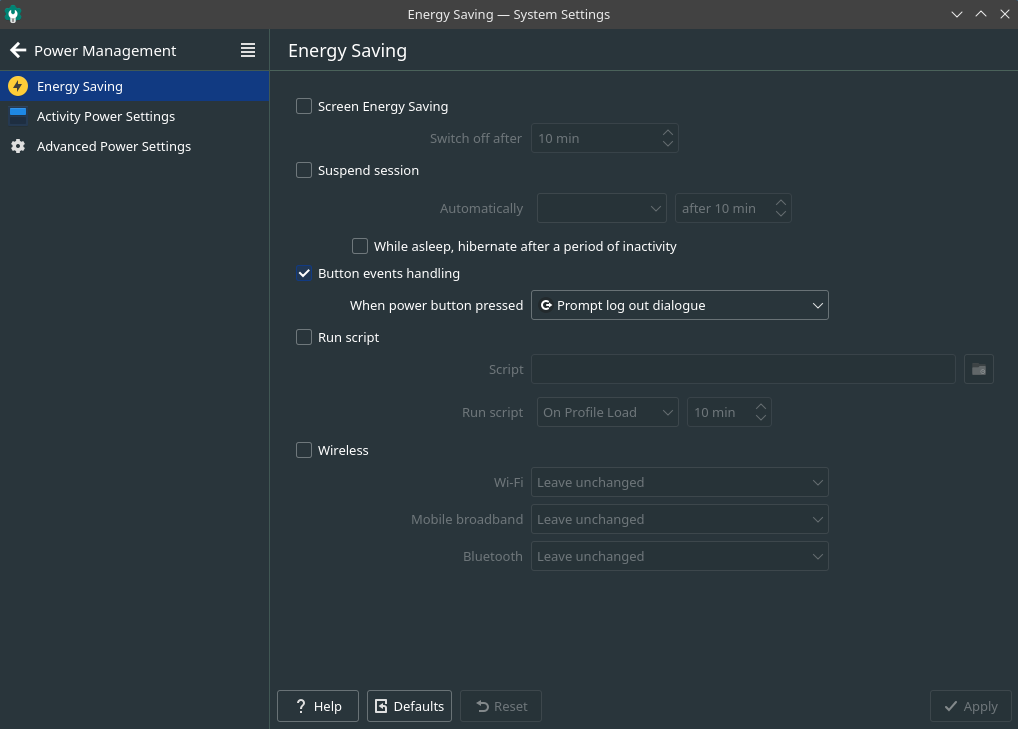Click the Script path input field
1018x729 pixels.
743,369
